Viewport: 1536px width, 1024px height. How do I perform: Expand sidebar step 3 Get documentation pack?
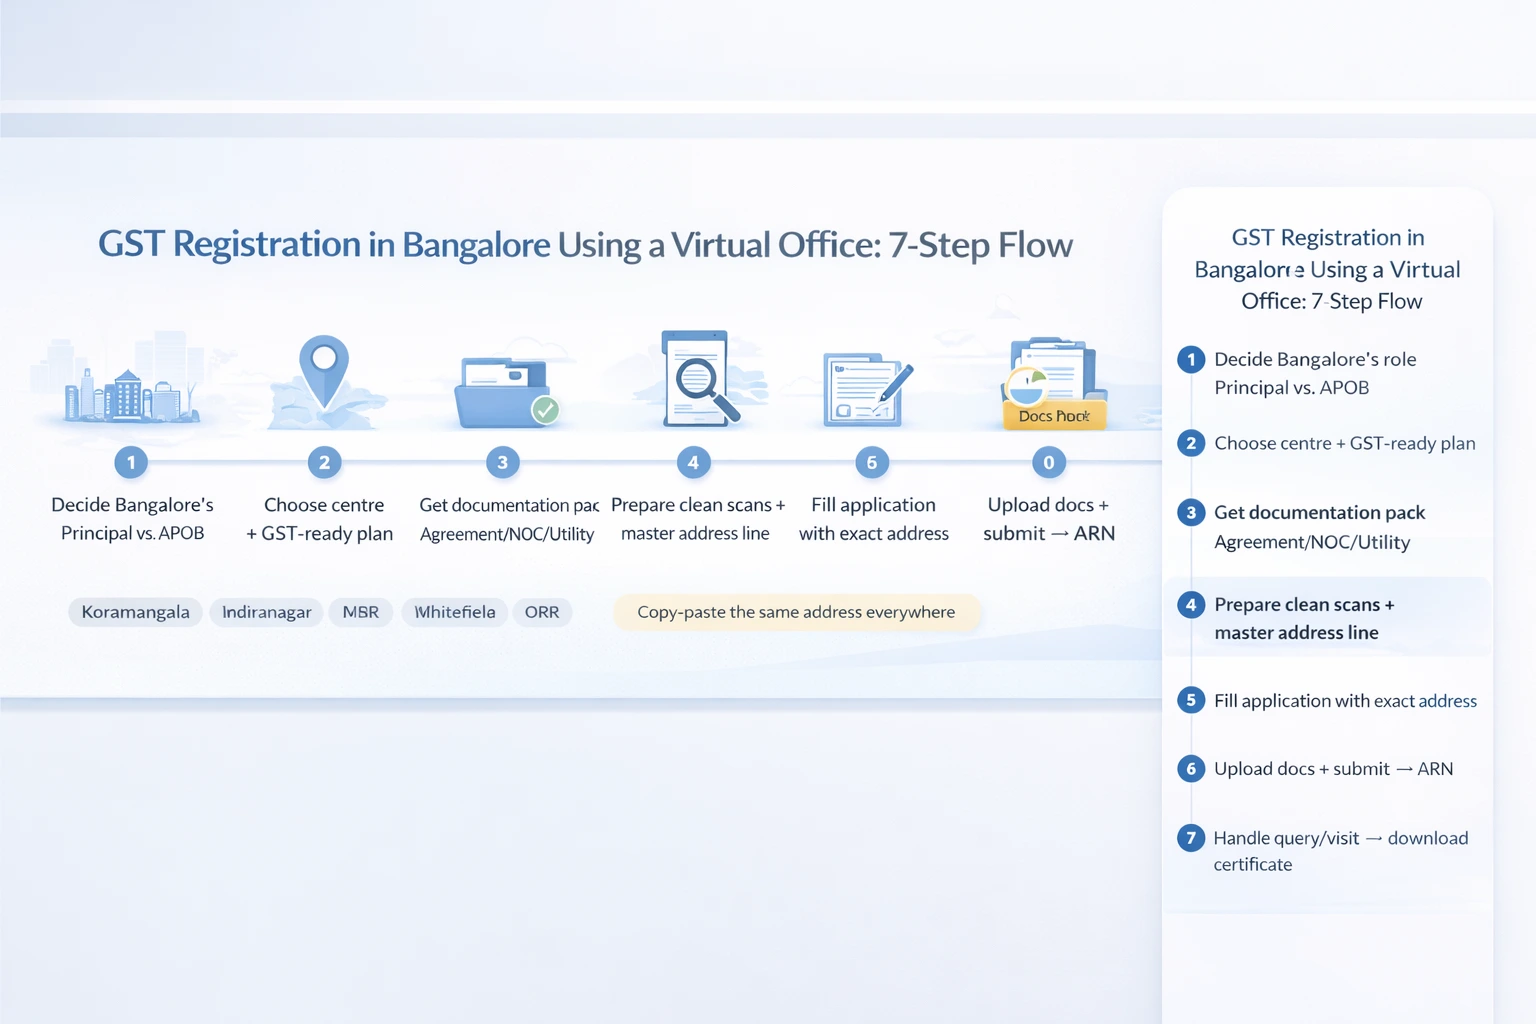1319,512
